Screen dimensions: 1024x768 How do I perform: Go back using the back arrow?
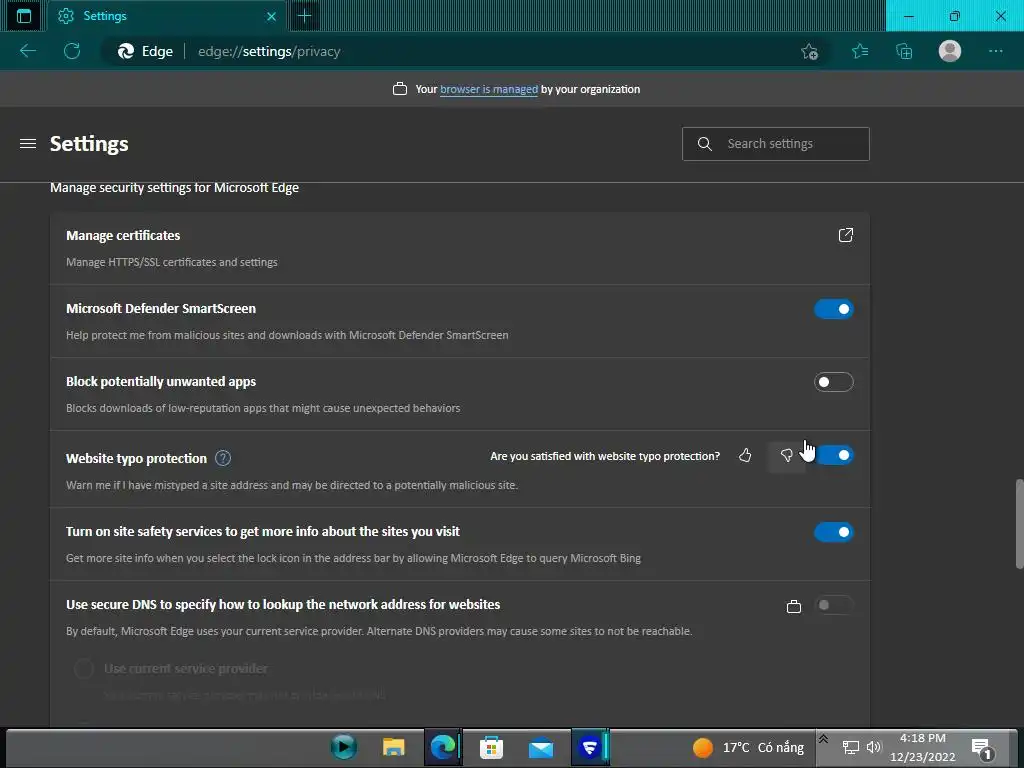tap(27, 51)
